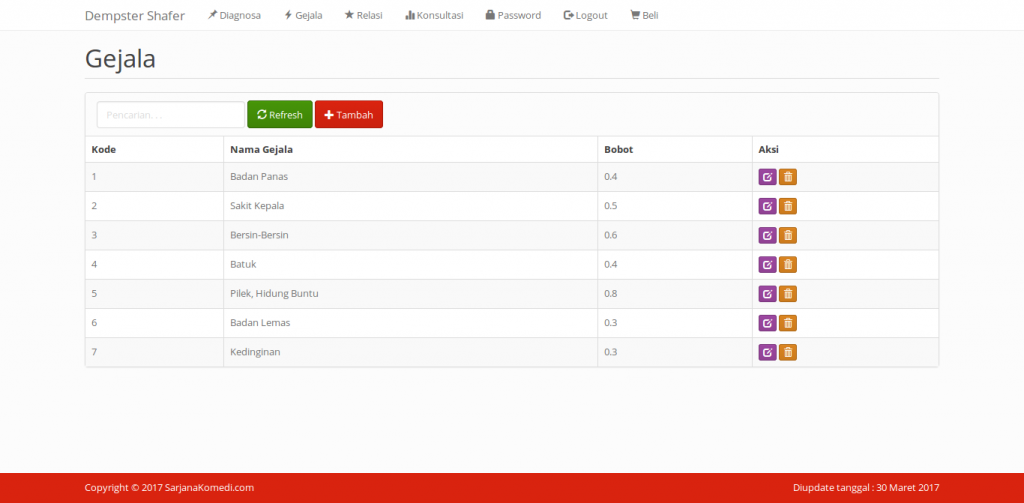This screenshot has height=503, width=1024.
Task: Edit the Batuk symptom
Action: click(x=767, y=264)
